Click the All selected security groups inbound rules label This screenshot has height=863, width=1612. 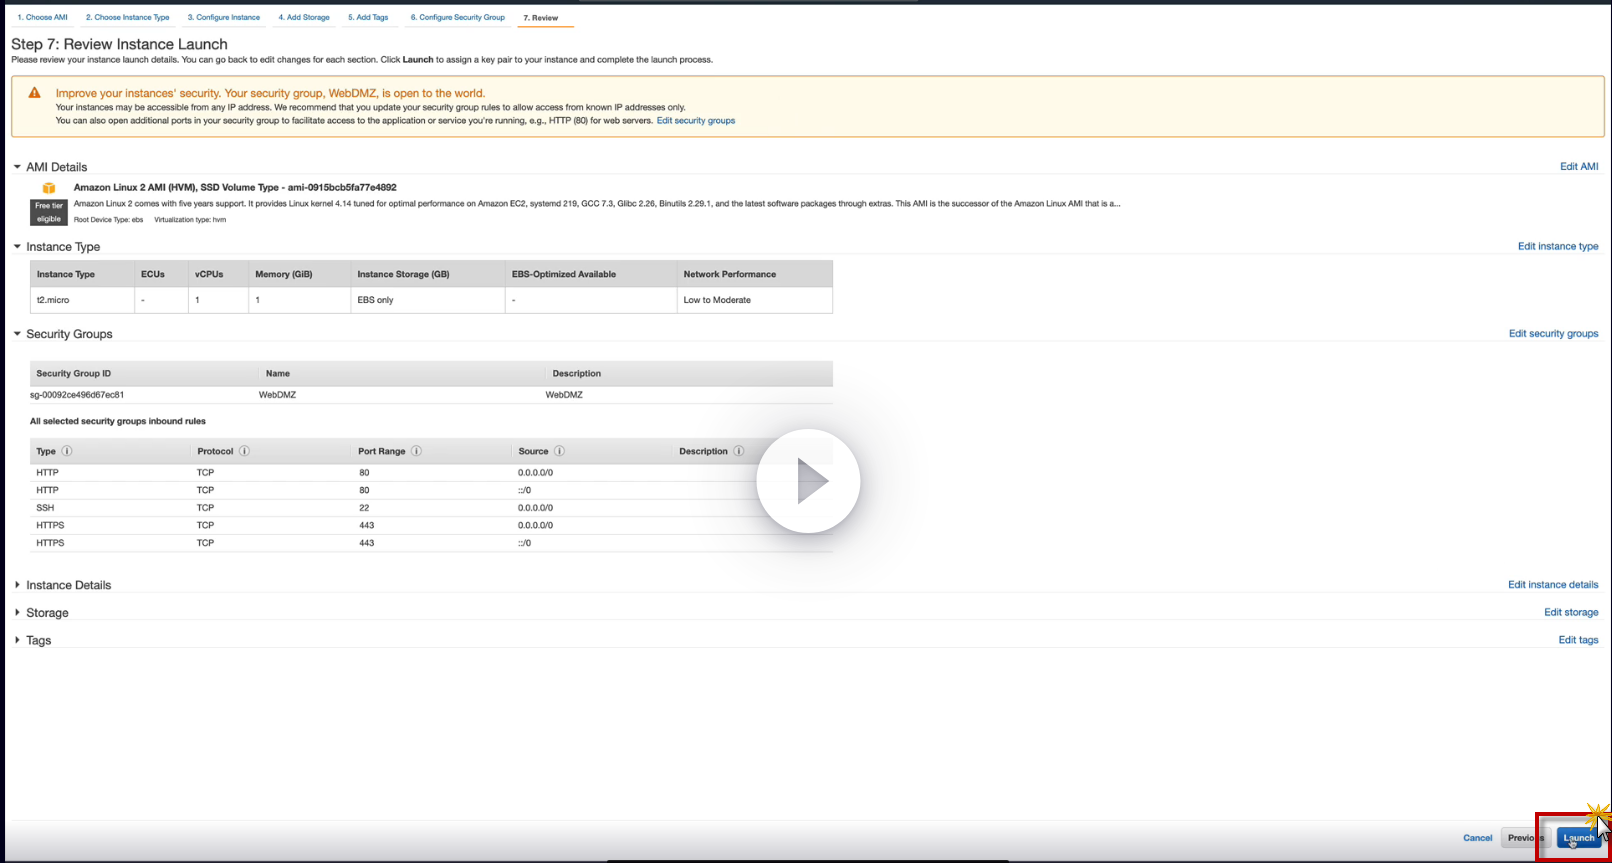click(x=118, y=422)
